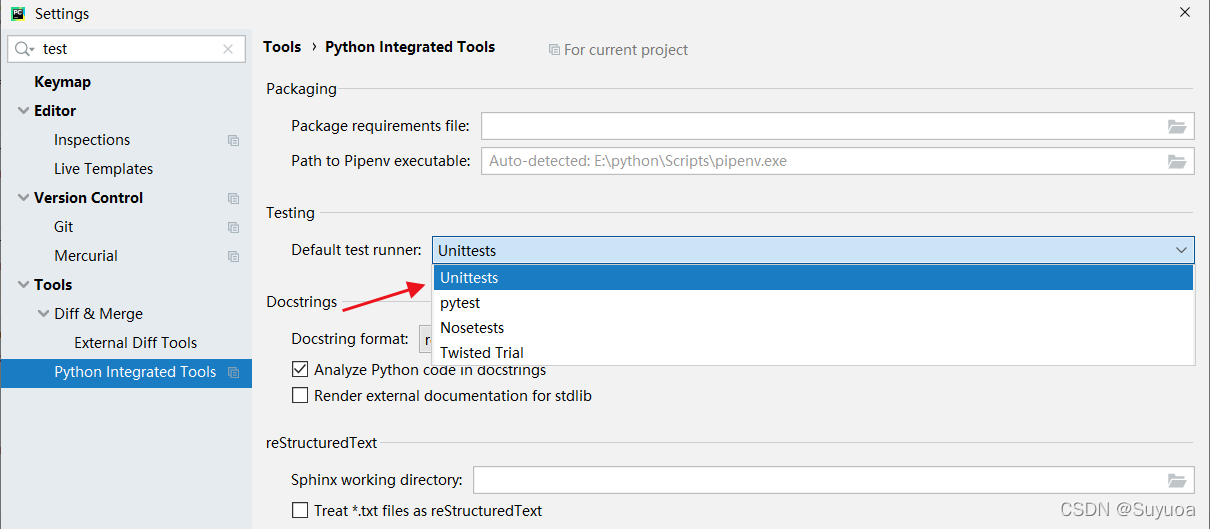
Task: Browse for package requirements file folder icon
Action: click(1177, 126)
